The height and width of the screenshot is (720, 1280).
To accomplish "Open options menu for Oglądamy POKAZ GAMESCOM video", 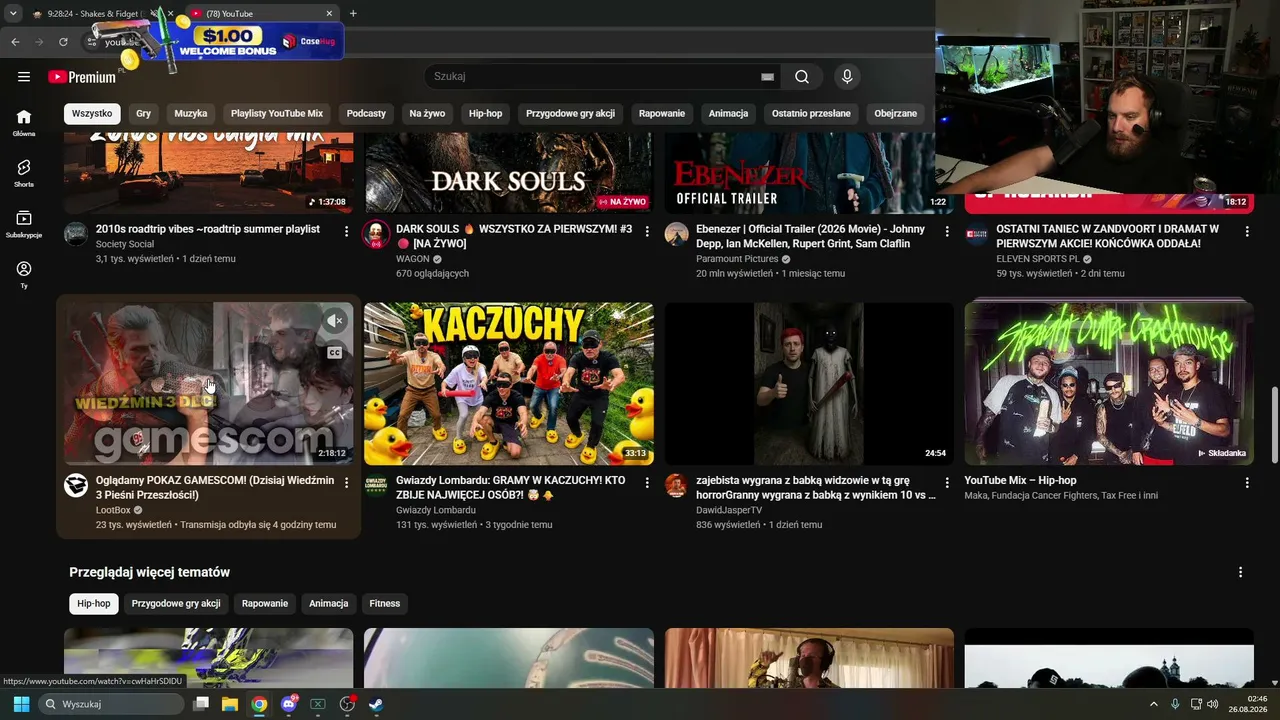I will (347, 483).
